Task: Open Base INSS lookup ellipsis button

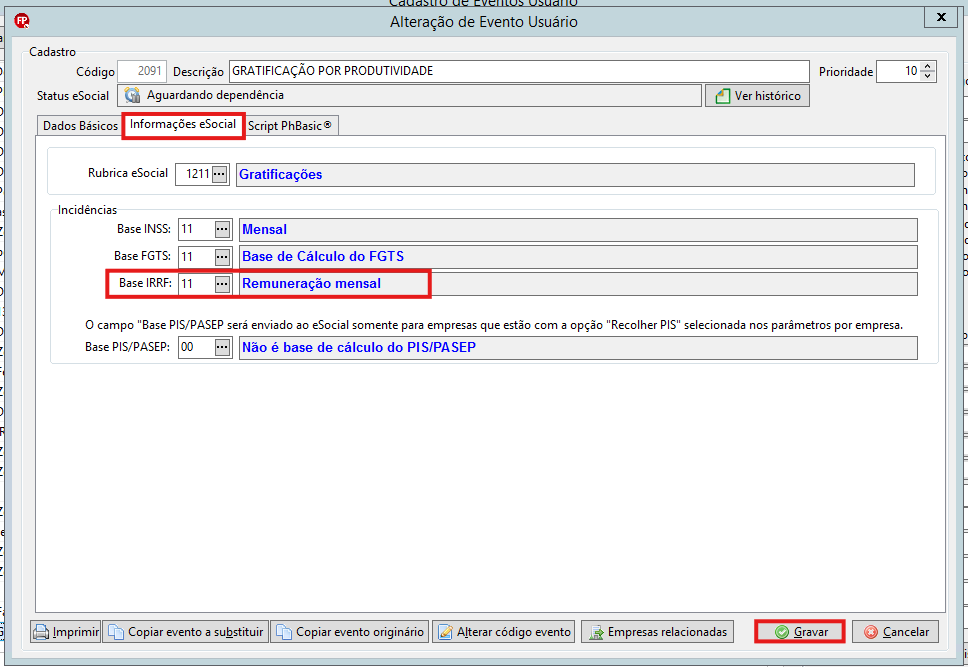Action: click(222, 230)
